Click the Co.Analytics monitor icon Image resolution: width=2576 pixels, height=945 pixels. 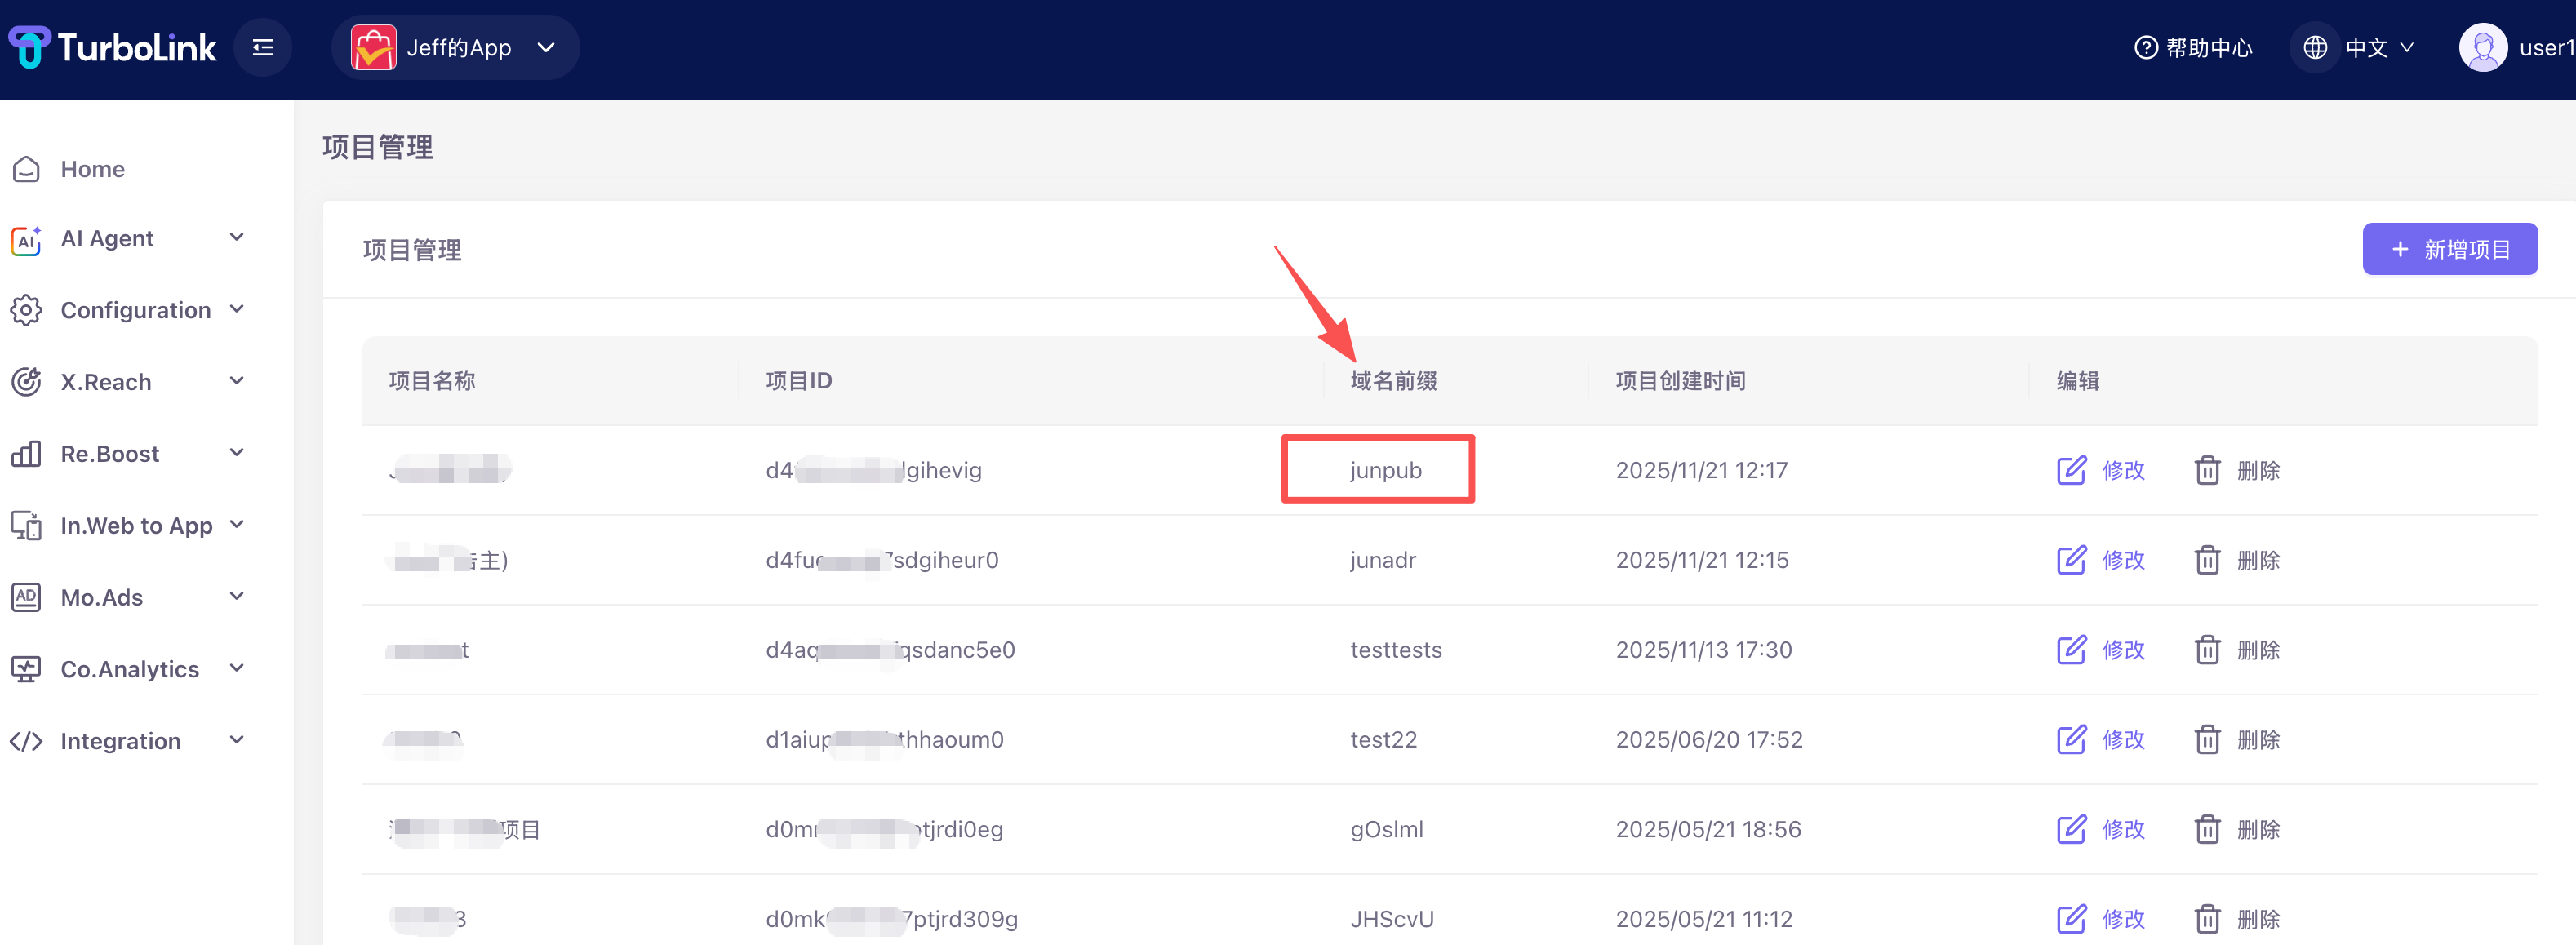pos(26,668)
